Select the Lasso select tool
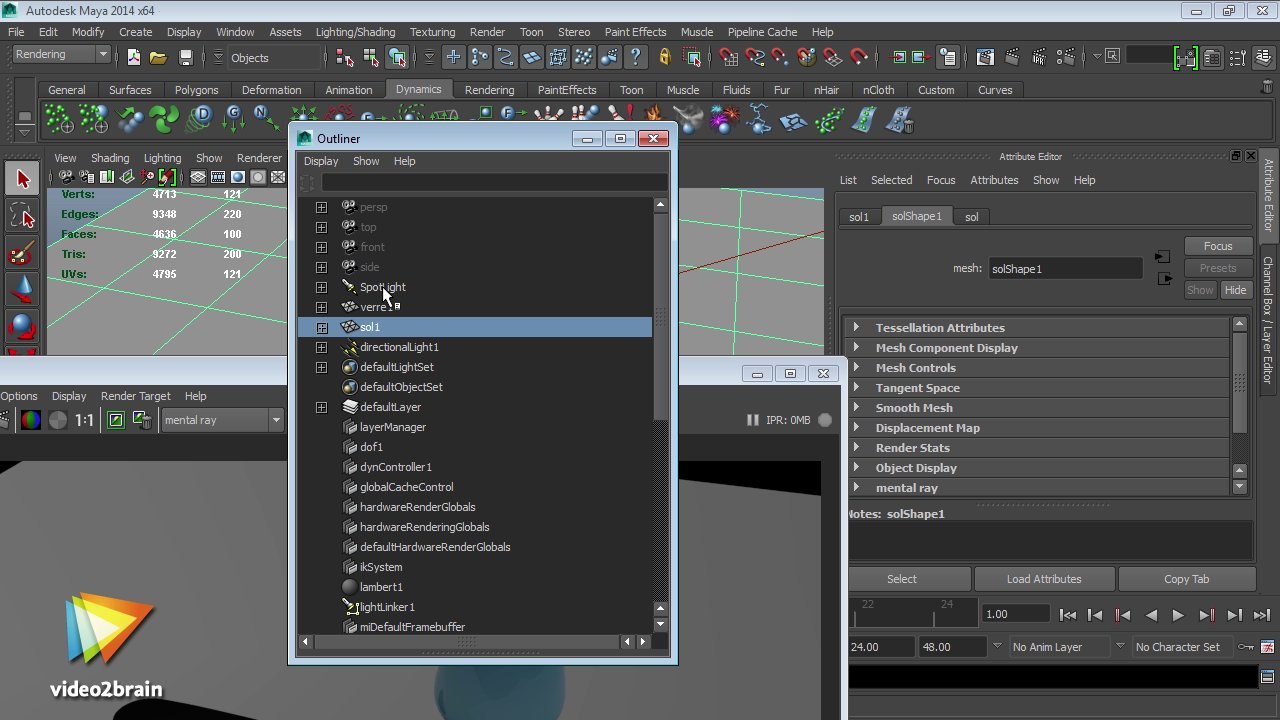The height and width of the screenshot is (720, 1280). 22,216
